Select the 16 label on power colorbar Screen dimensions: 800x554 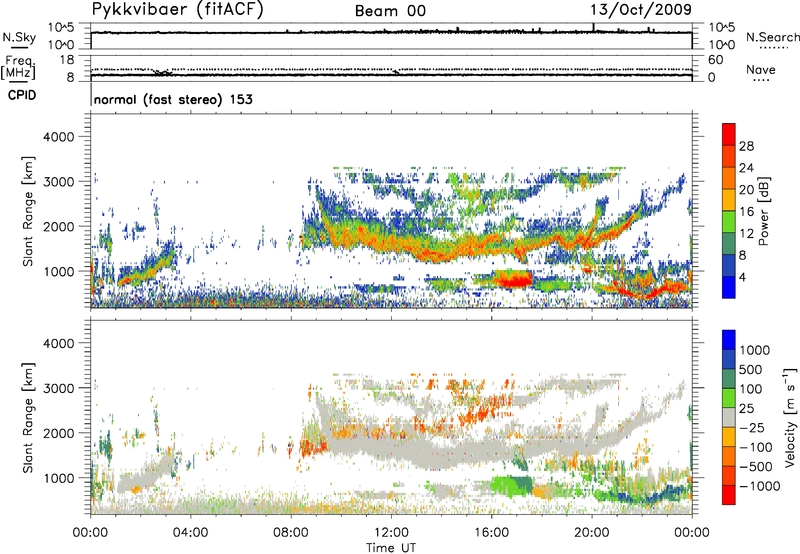point(746,212)
